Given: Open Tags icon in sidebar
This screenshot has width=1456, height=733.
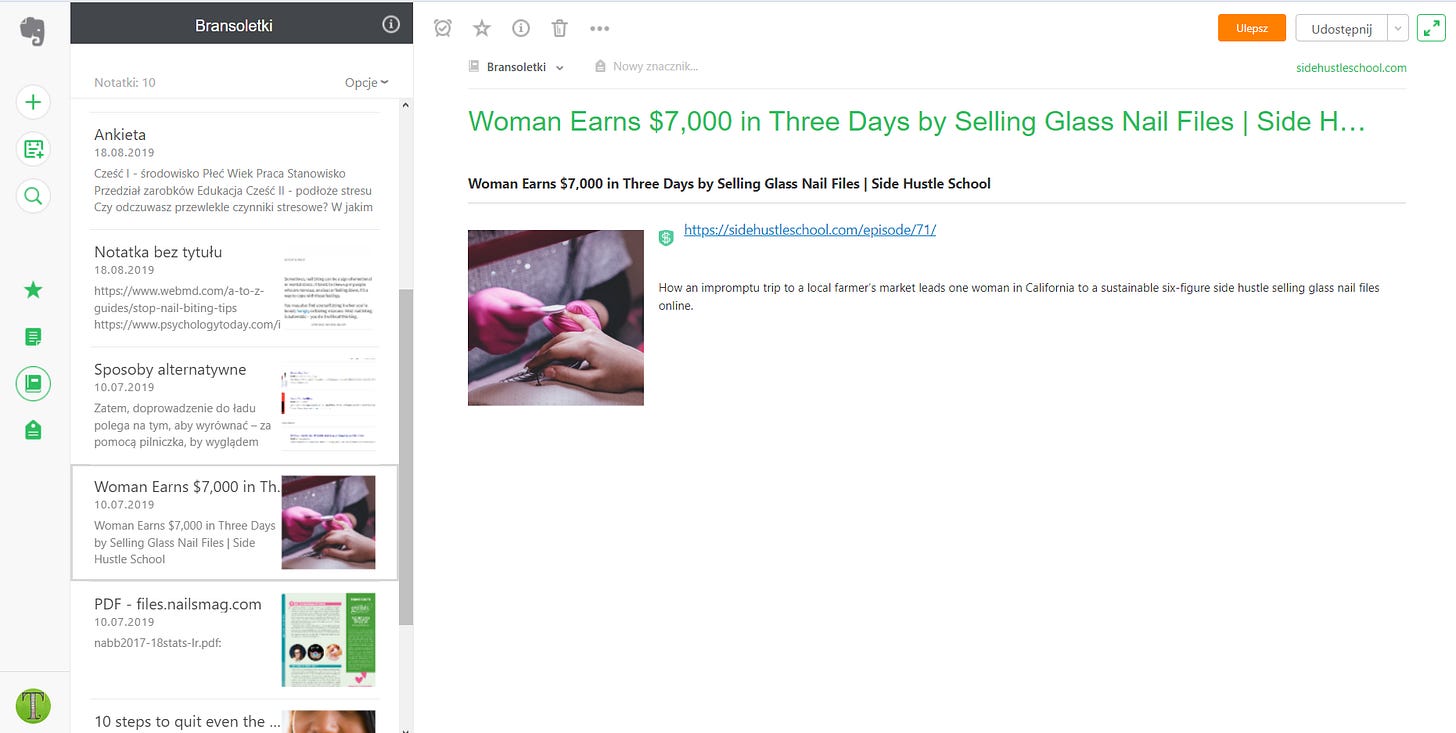Looking at the screenshot, I should tap(33, 430).
